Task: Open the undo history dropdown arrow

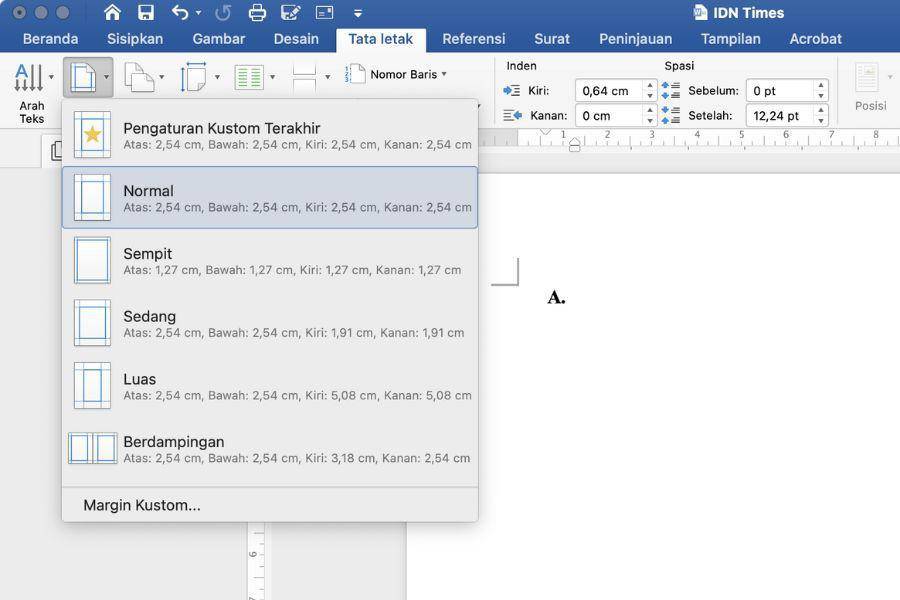Action: [199, 13]
